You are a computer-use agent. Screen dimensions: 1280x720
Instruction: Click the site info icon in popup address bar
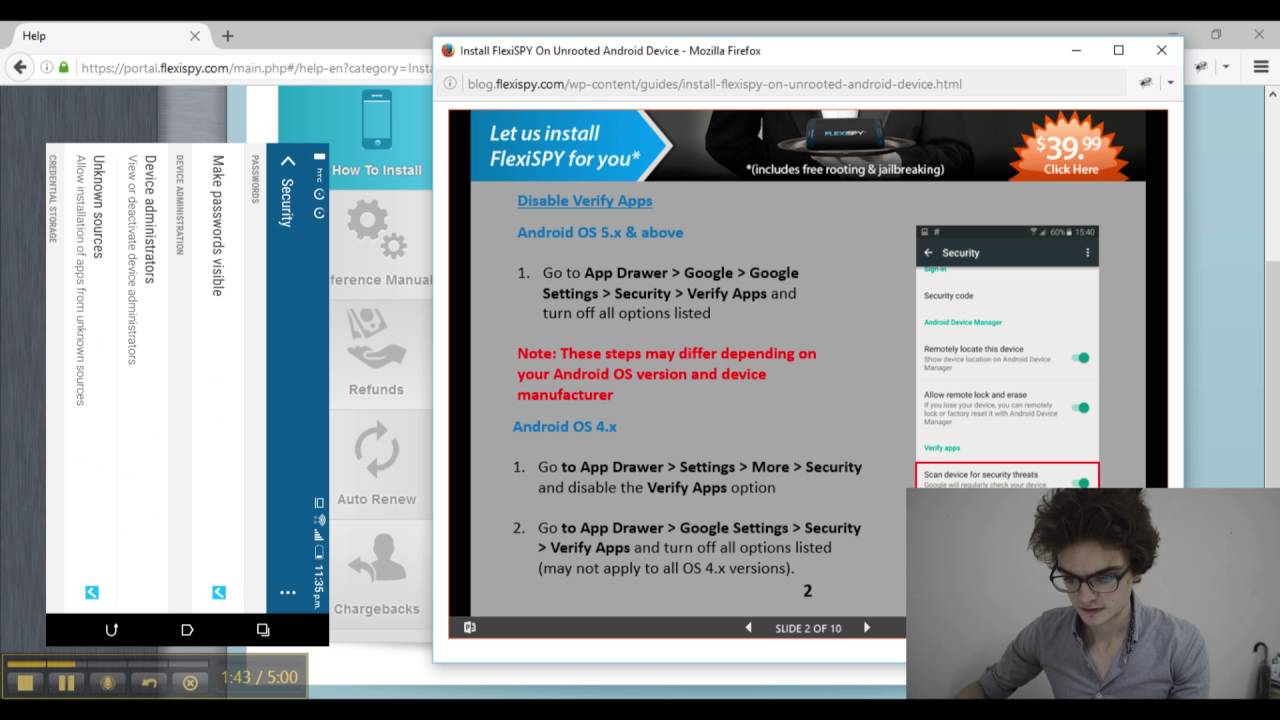click(450, 84)
